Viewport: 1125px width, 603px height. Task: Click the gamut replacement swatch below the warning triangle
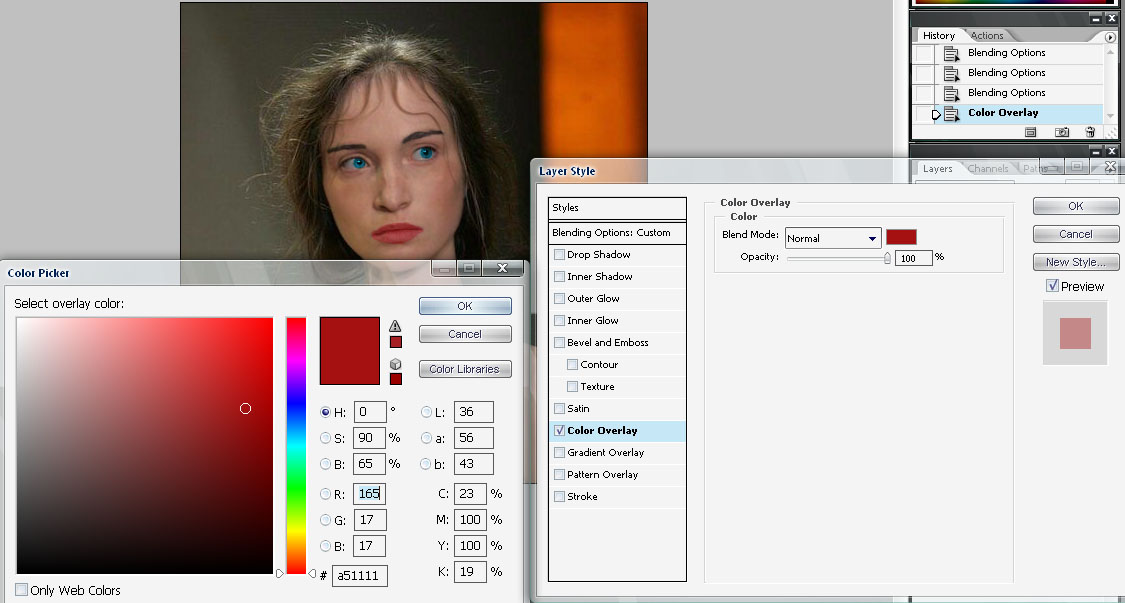click(x=395, y=342)
